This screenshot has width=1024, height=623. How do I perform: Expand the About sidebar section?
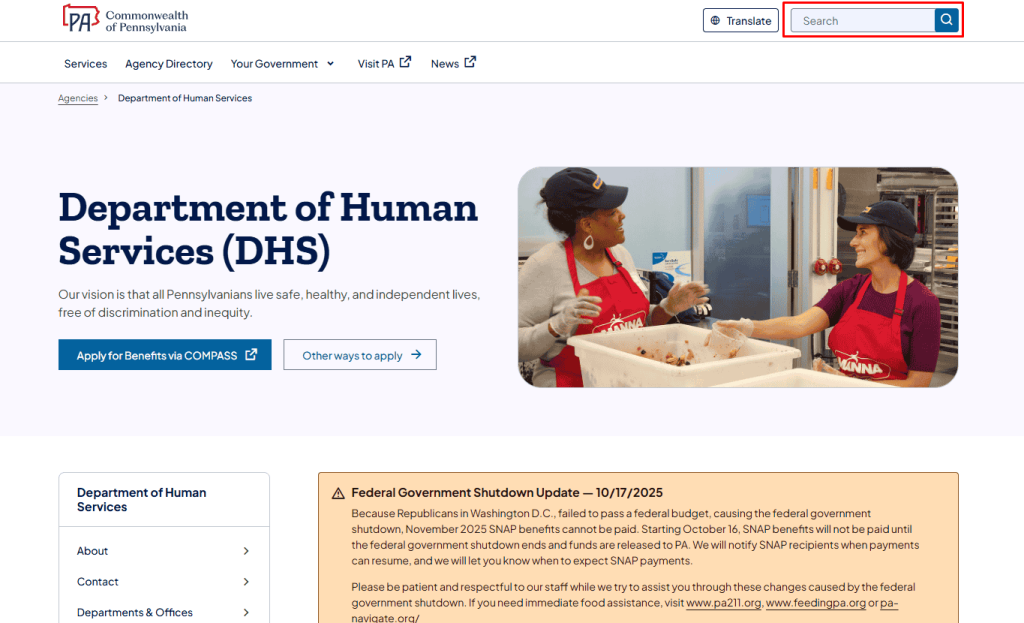[x=246, y=551]
